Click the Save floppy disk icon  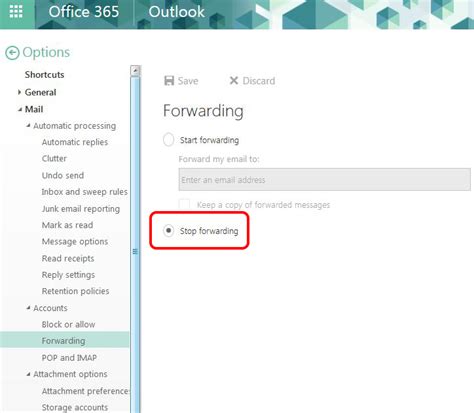coord(169,81)
